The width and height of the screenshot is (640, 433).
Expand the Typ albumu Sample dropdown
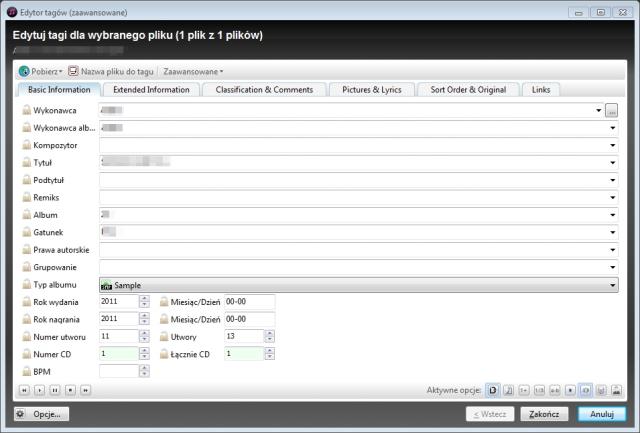click(x=612, y=285)
